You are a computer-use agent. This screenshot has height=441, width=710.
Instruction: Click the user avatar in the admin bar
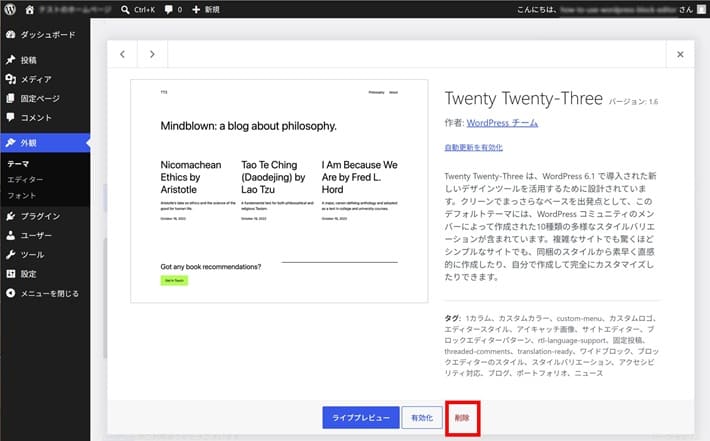701,10
